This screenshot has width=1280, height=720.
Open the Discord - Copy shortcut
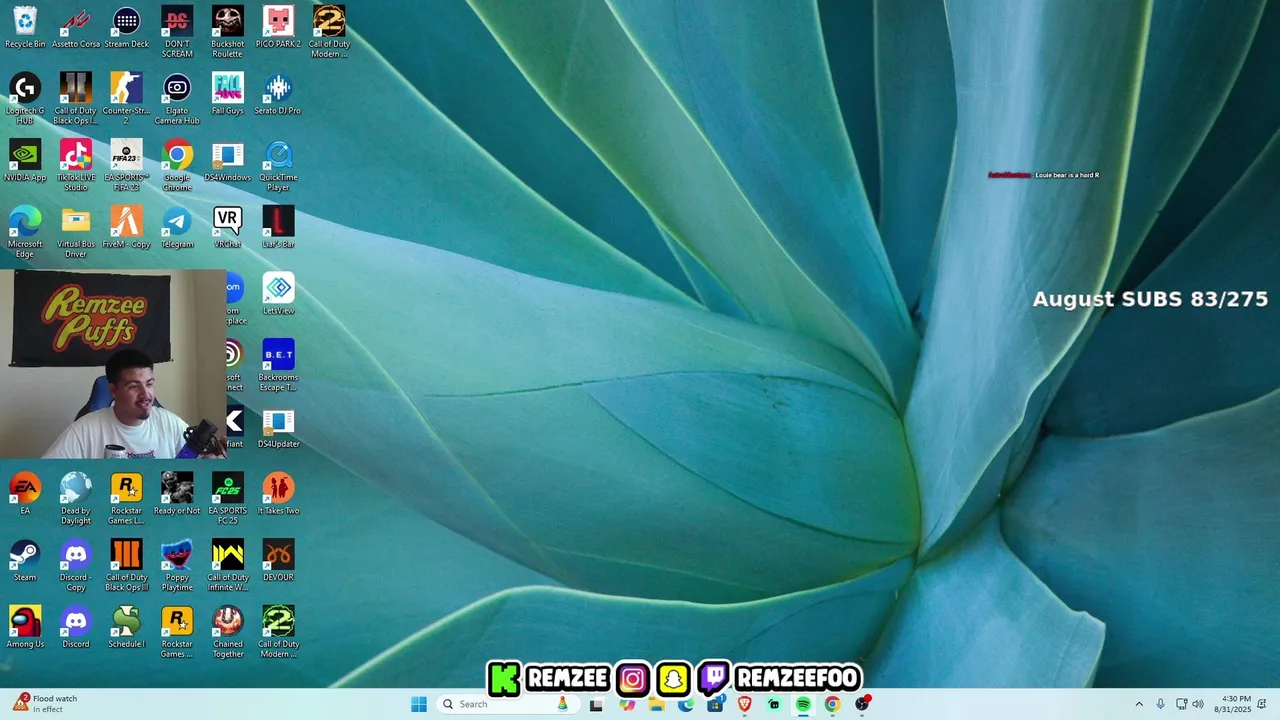tap(76, 566)
